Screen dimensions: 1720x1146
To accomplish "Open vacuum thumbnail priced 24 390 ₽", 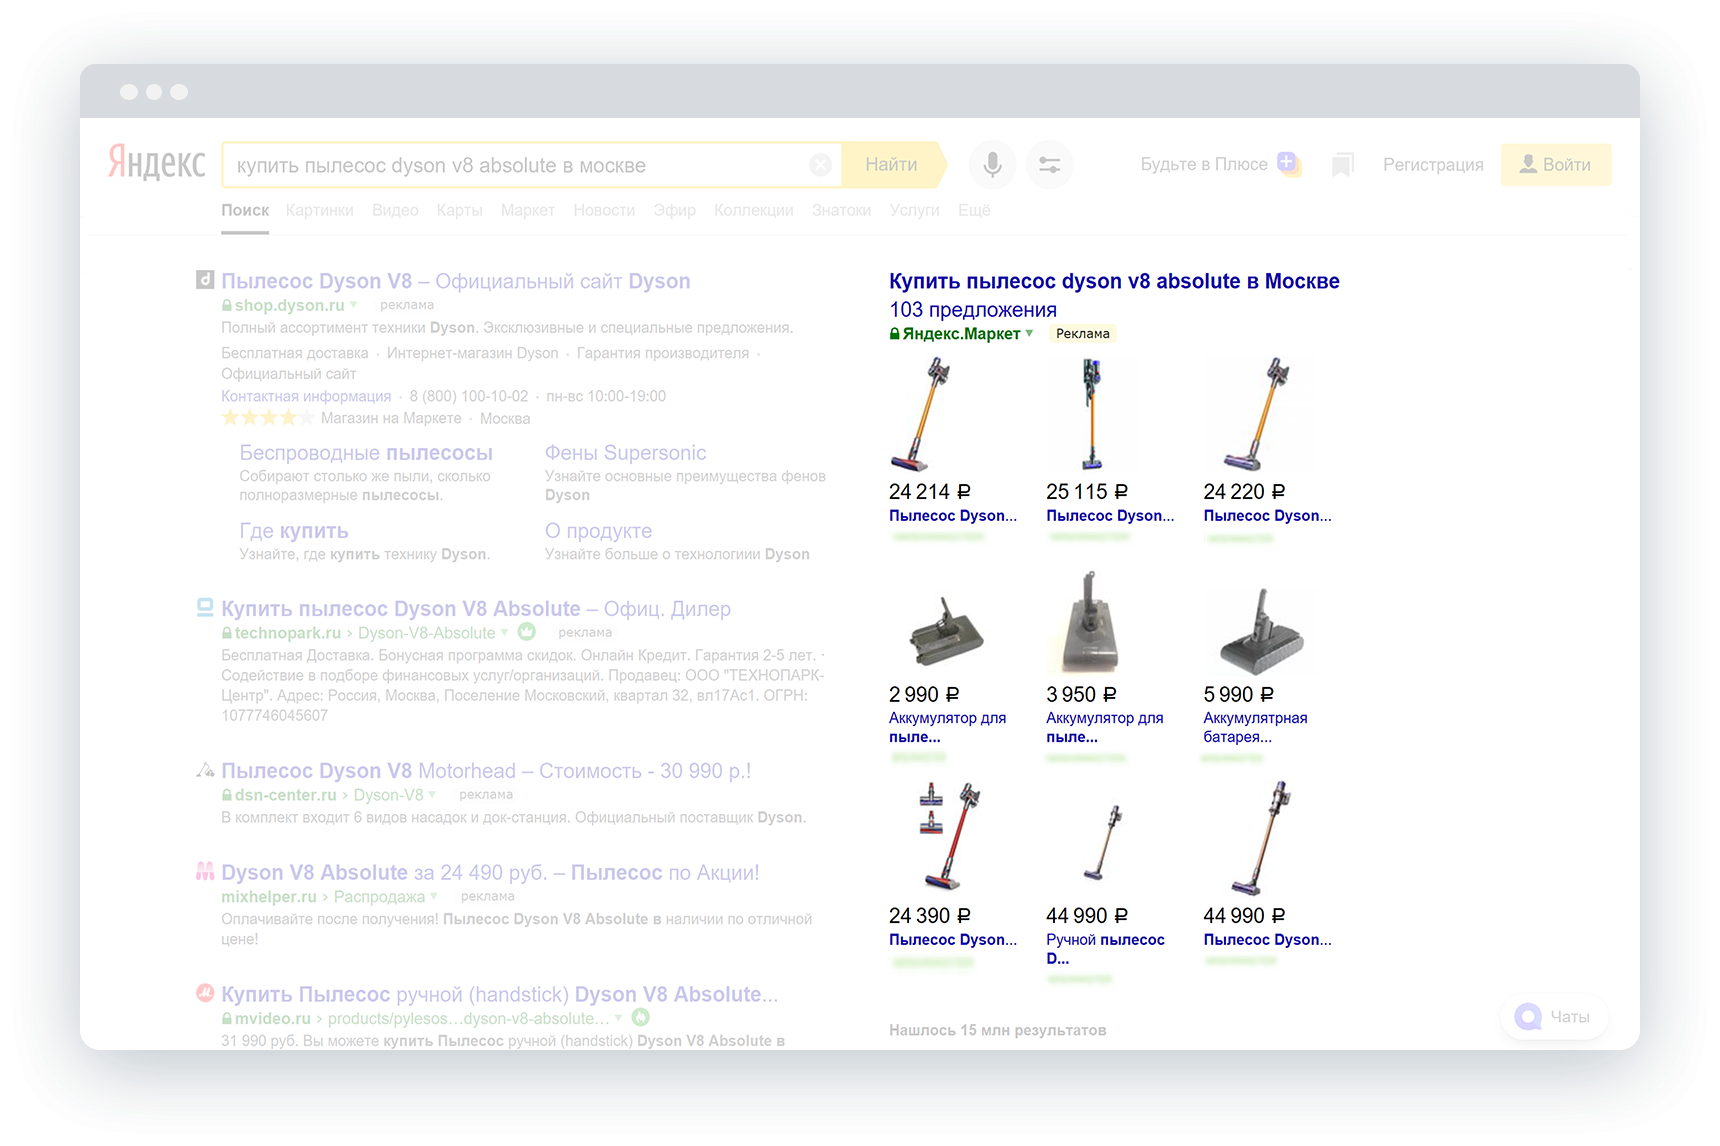I will click(947, 837).
